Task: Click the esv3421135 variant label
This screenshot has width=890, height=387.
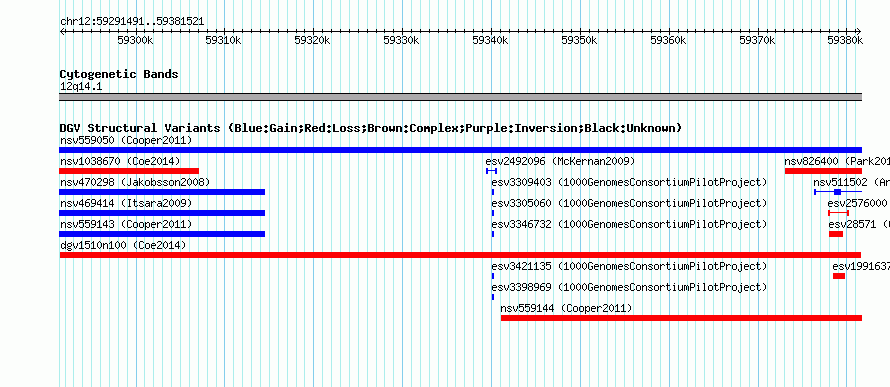Action: (629, 266)
